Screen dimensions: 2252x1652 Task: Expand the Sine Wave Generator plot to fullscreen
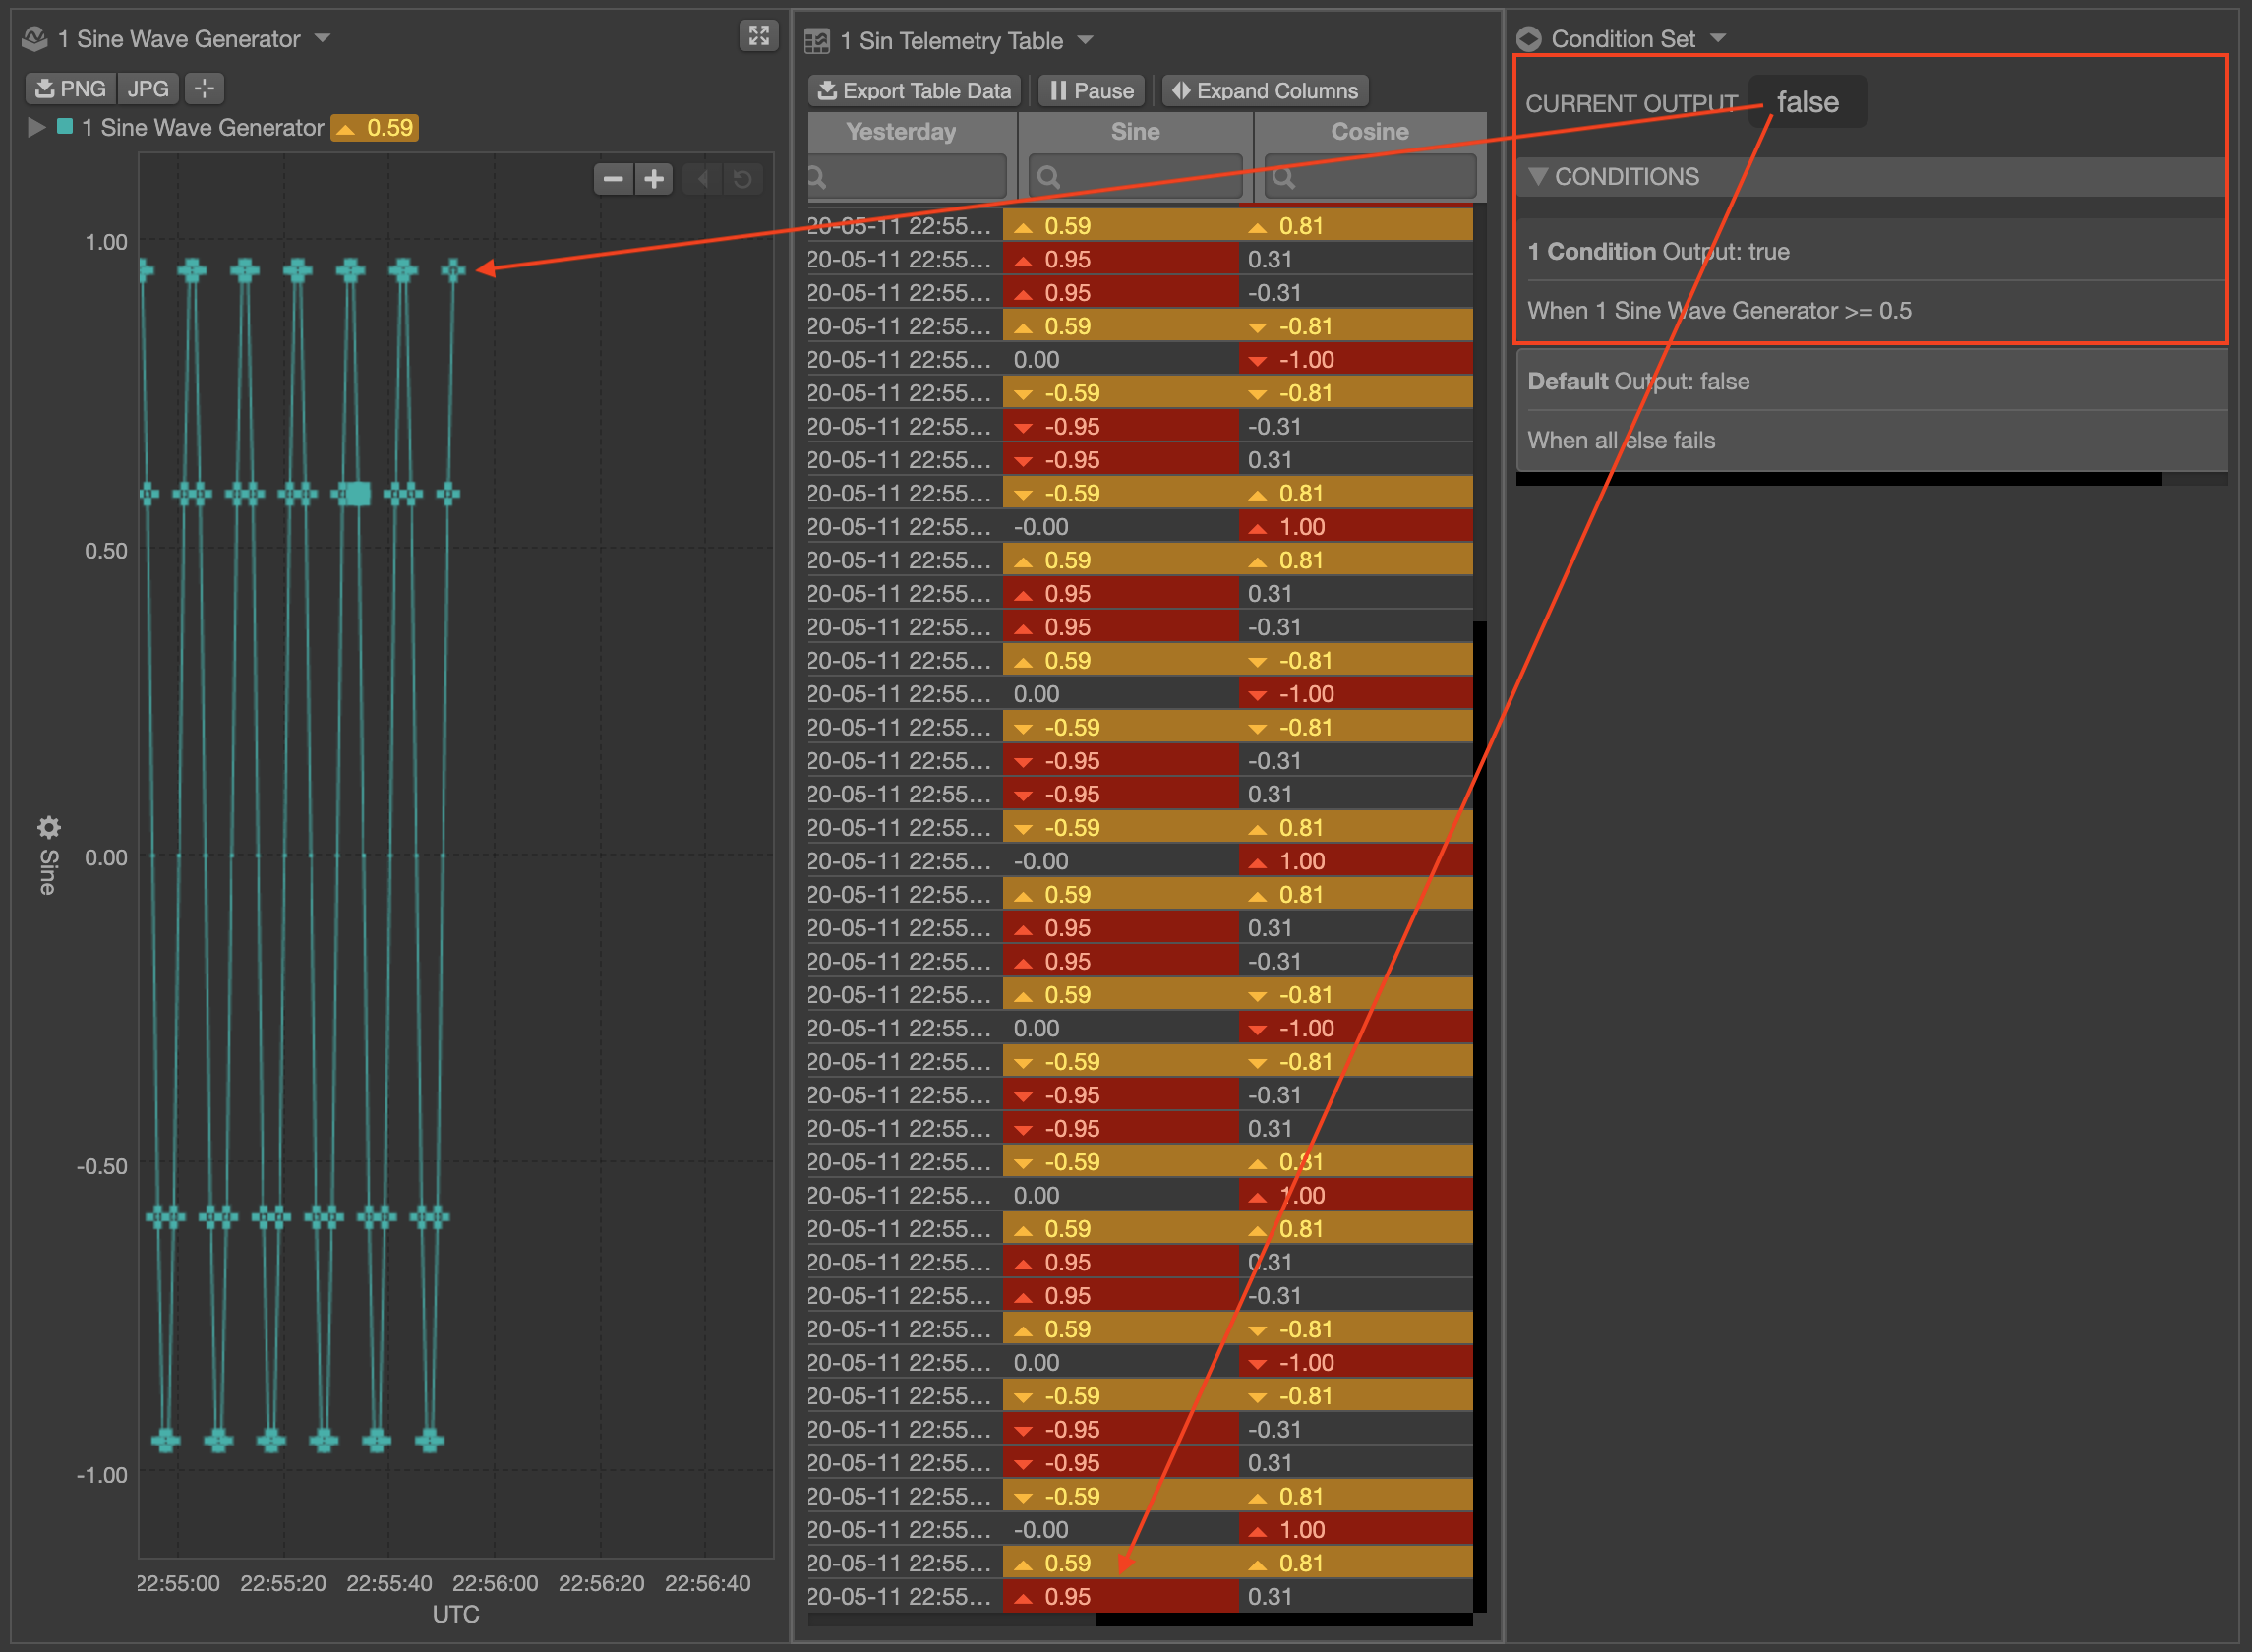pyautogui.click(x=759, y=36)
